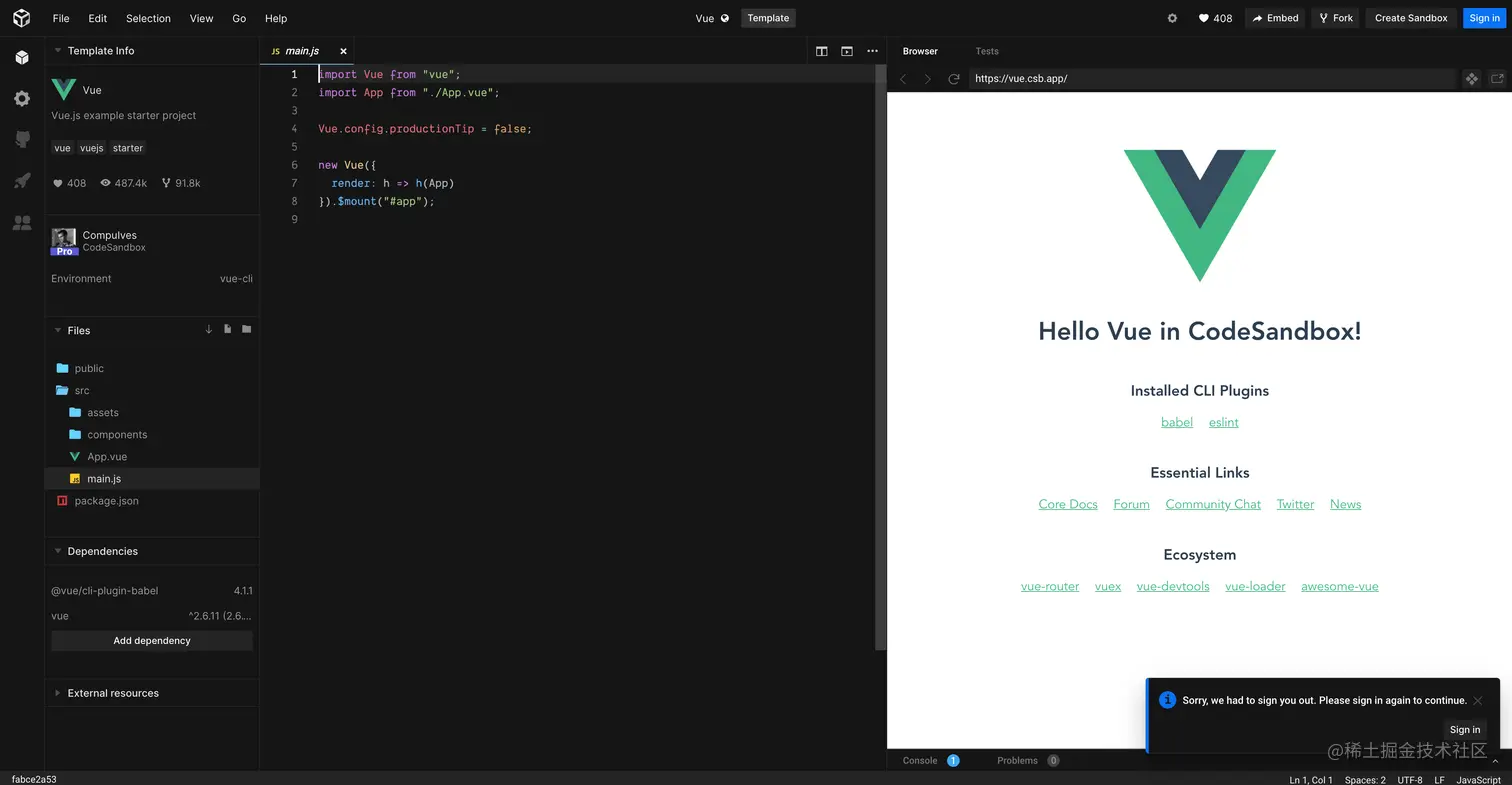The height and width of the screenshot is (785, 1512).
Task: Toggle the split editor layout icon
Action: point(822,51)
